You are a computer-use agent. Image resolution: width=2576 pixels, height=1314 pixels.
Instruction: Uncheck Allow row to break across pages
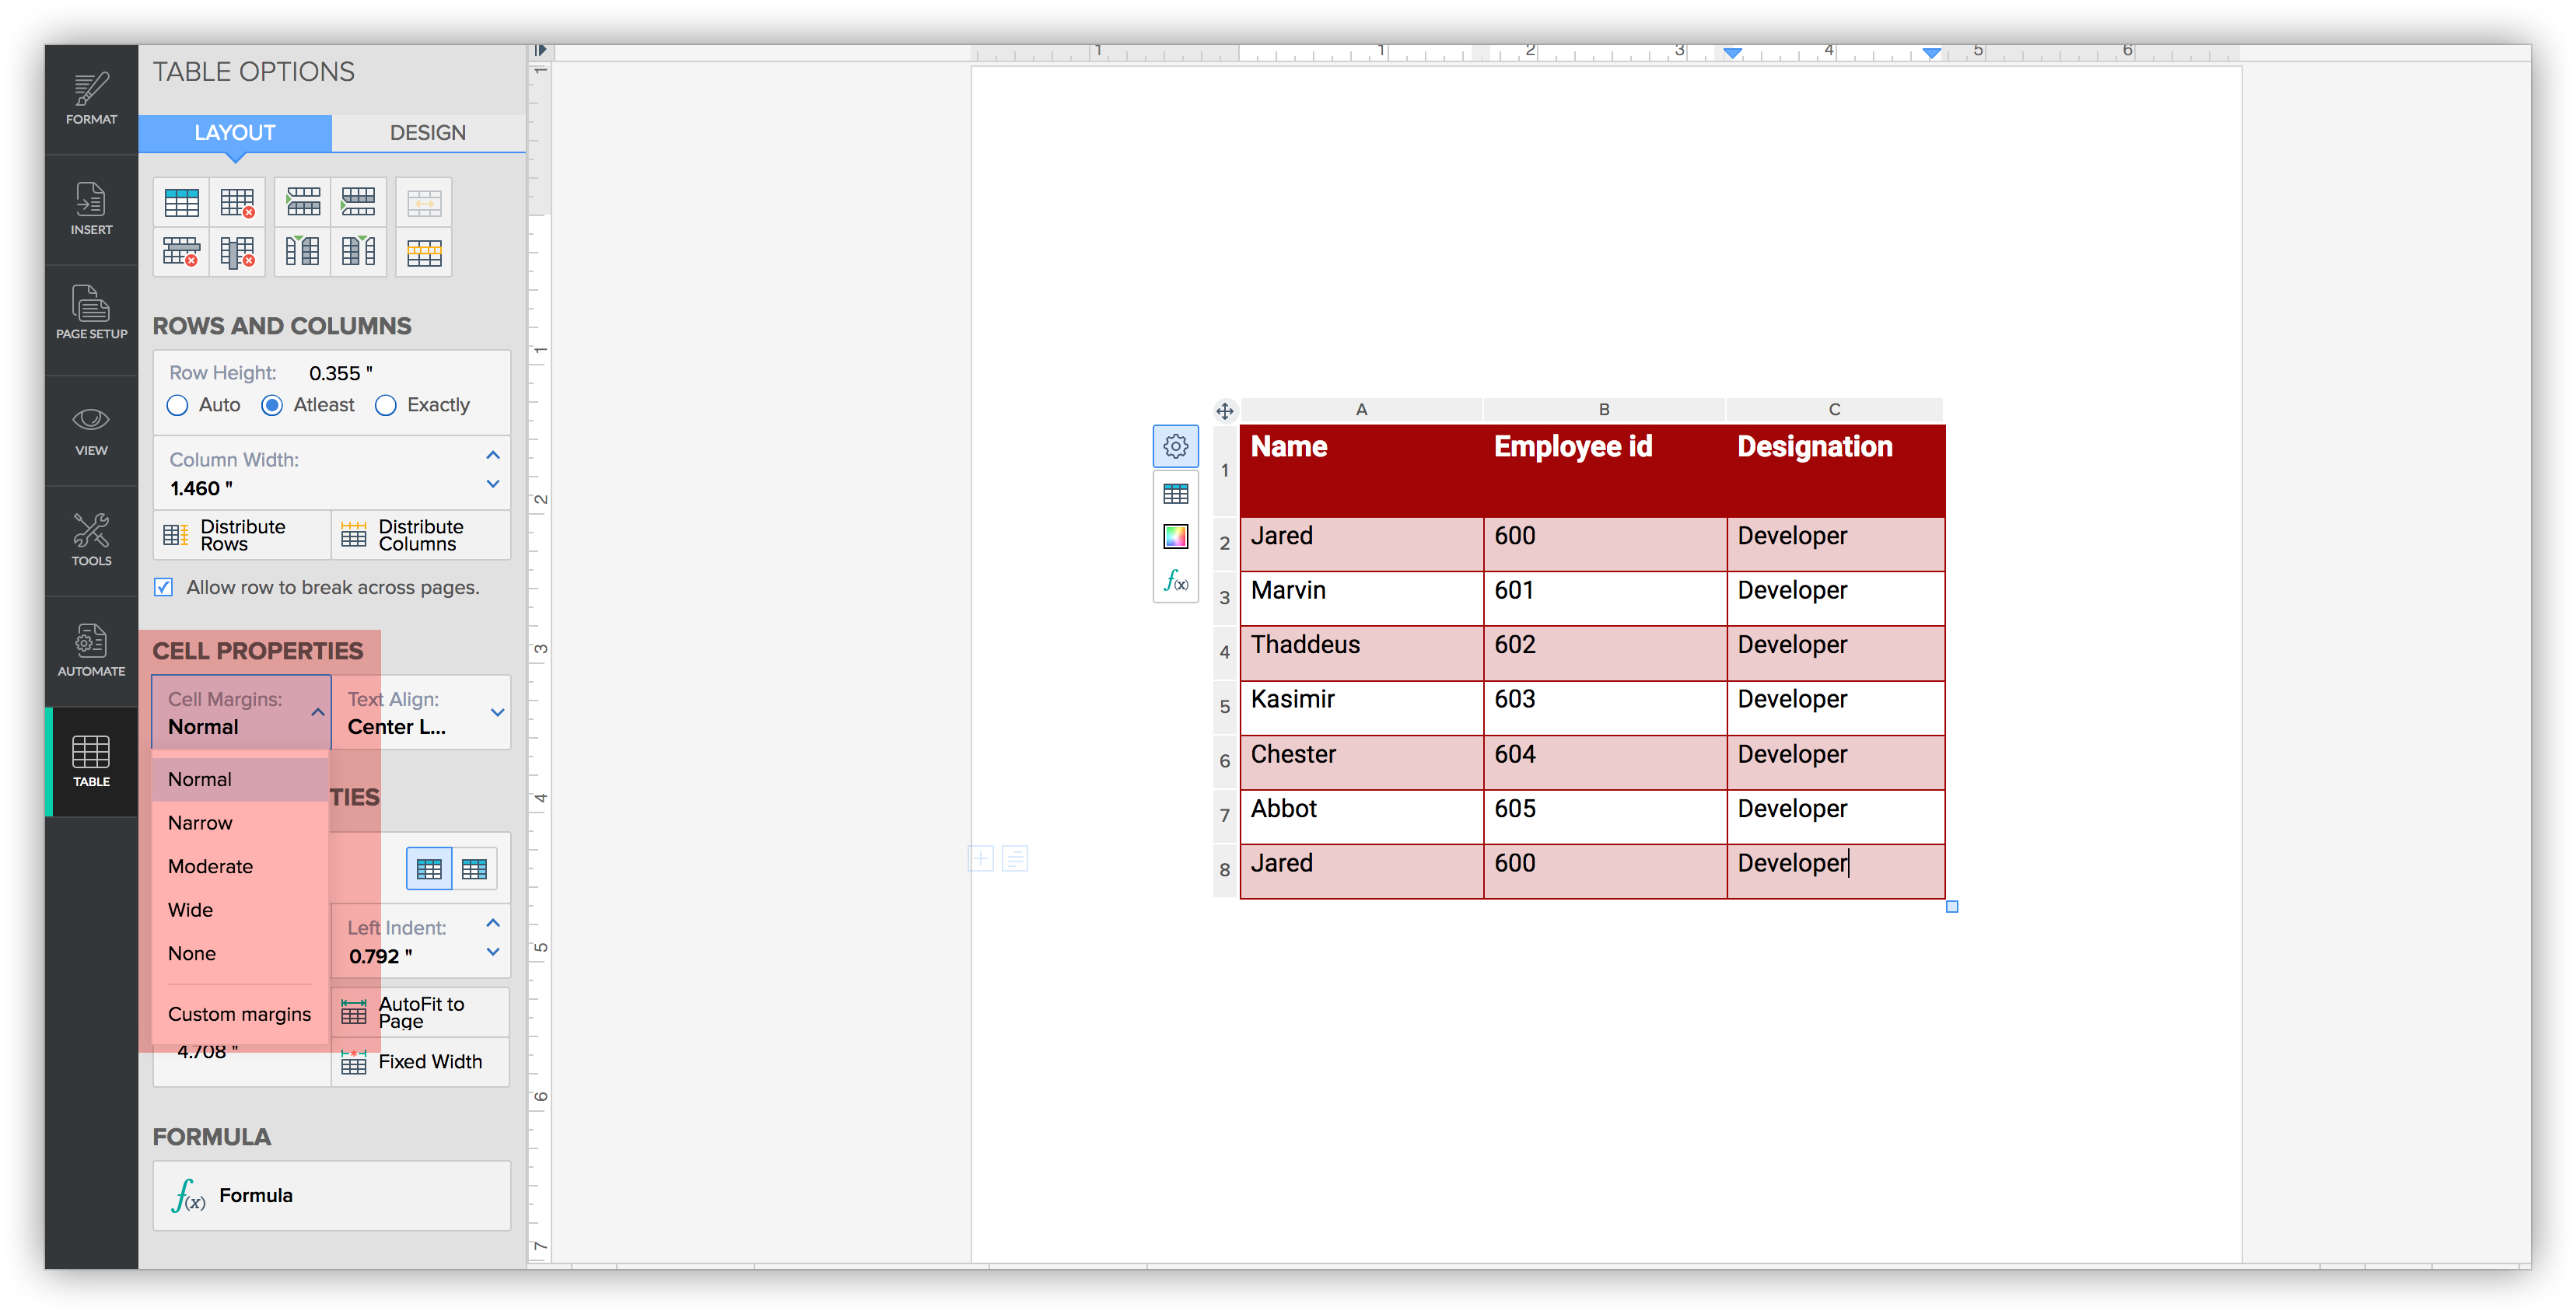(164, 587)
